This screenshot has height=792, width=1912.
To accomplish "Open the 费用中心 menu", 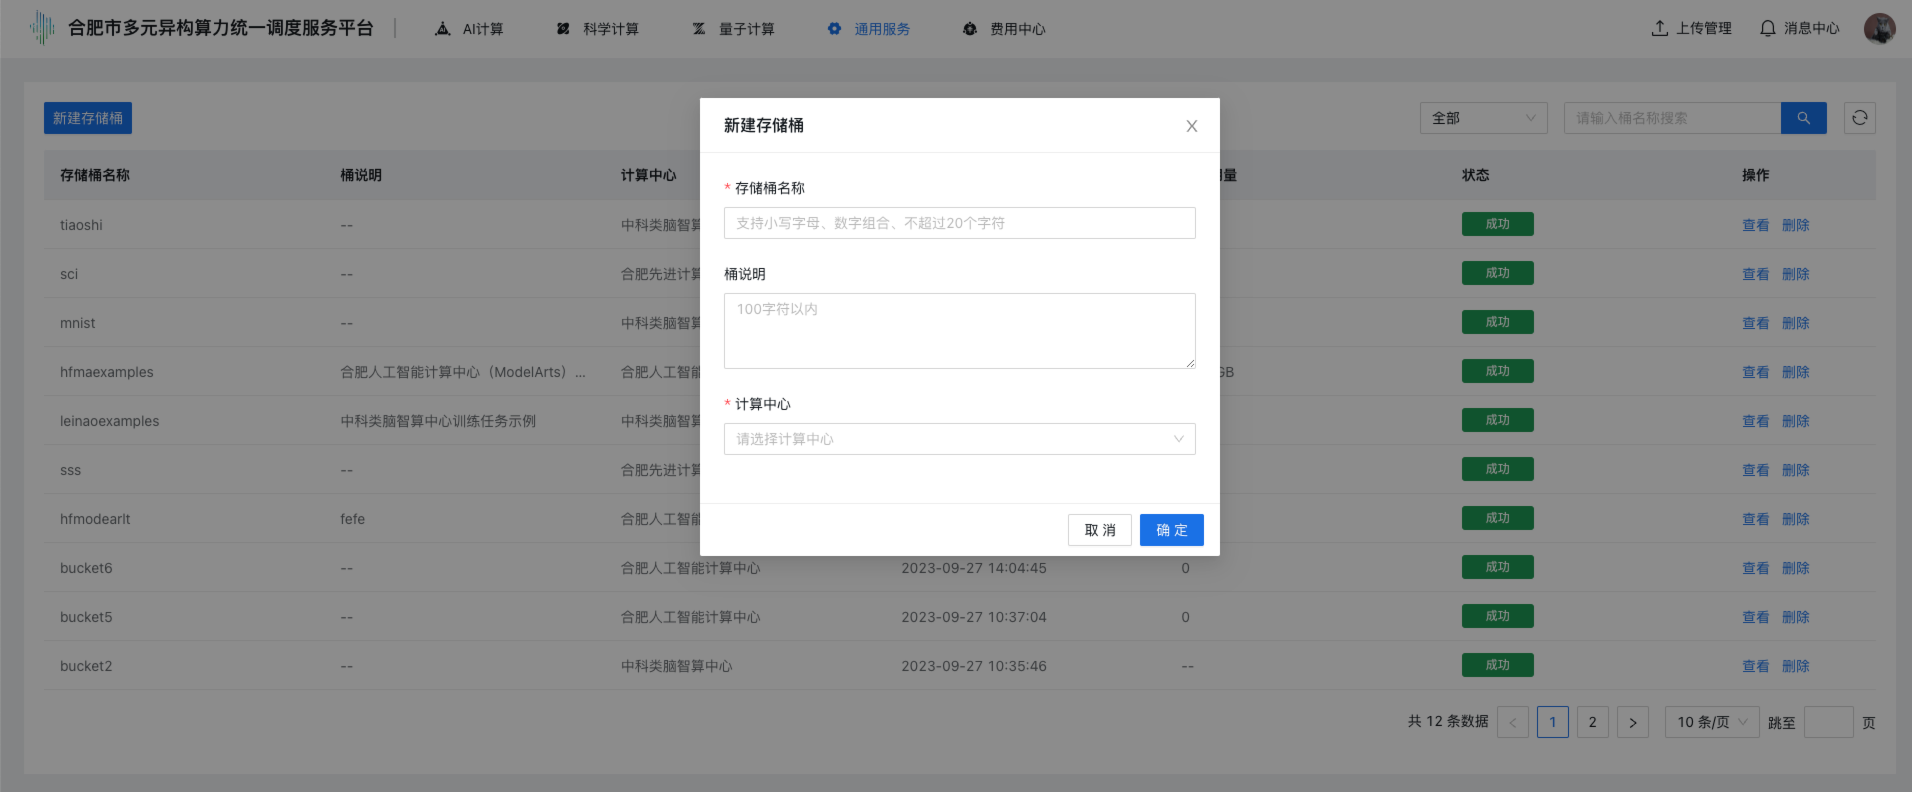I will pyautogui.click(x=1004, y=29).
